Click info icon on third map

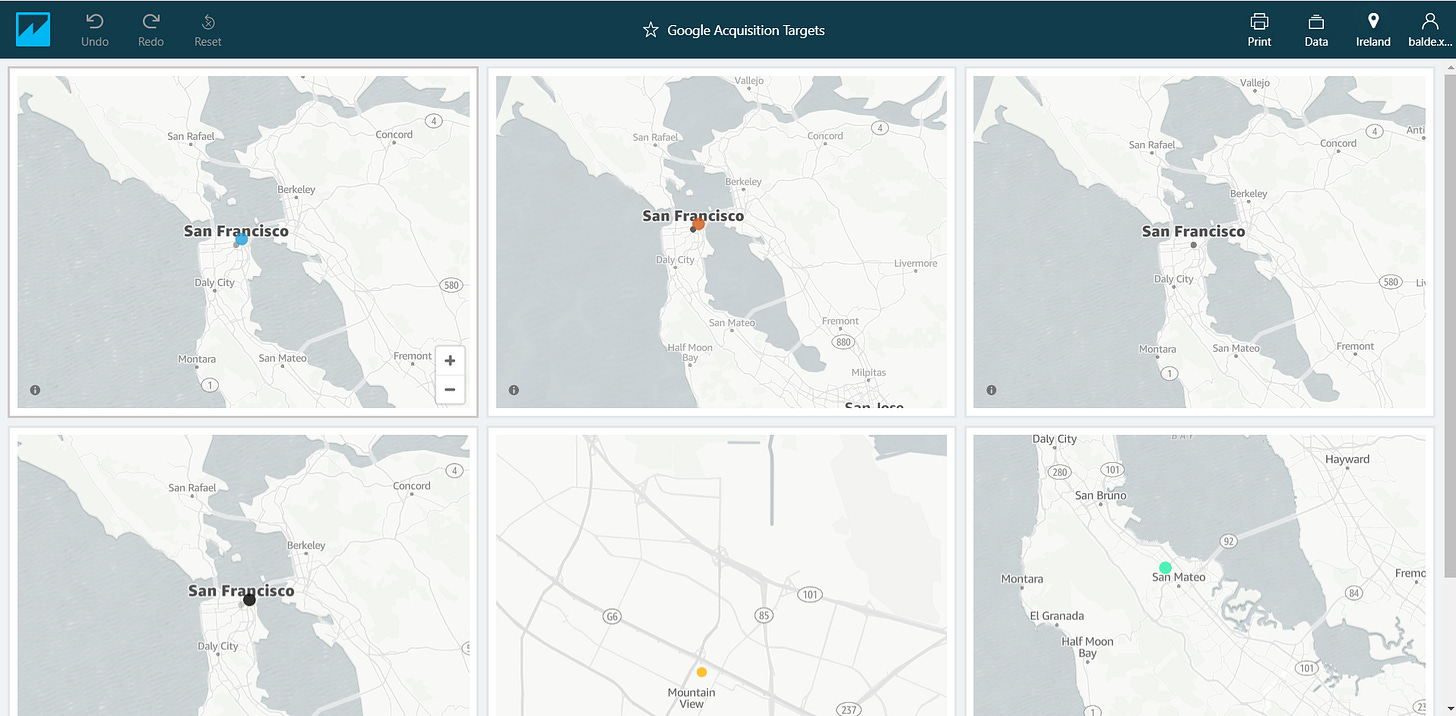click(991, 390)
